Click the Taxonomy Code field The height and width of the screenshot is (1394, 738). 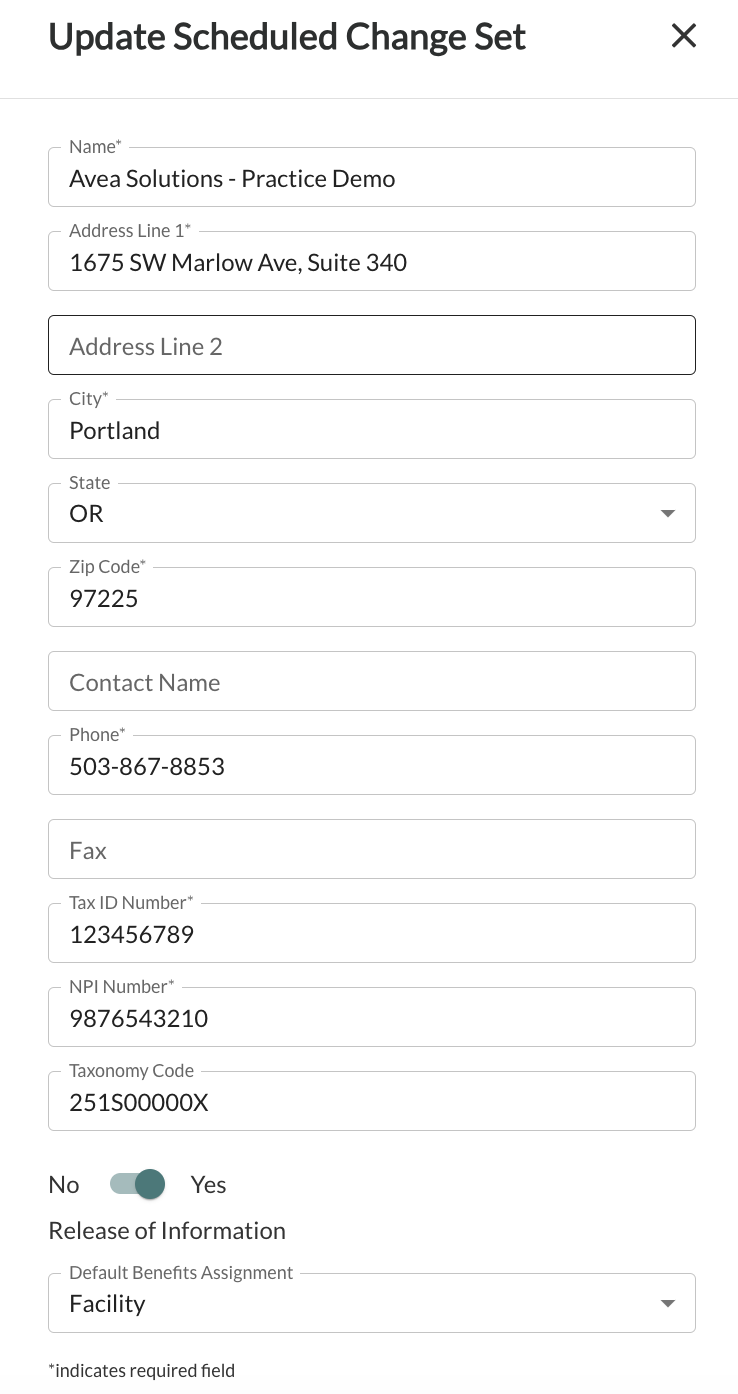click(x=372, y=1102)
